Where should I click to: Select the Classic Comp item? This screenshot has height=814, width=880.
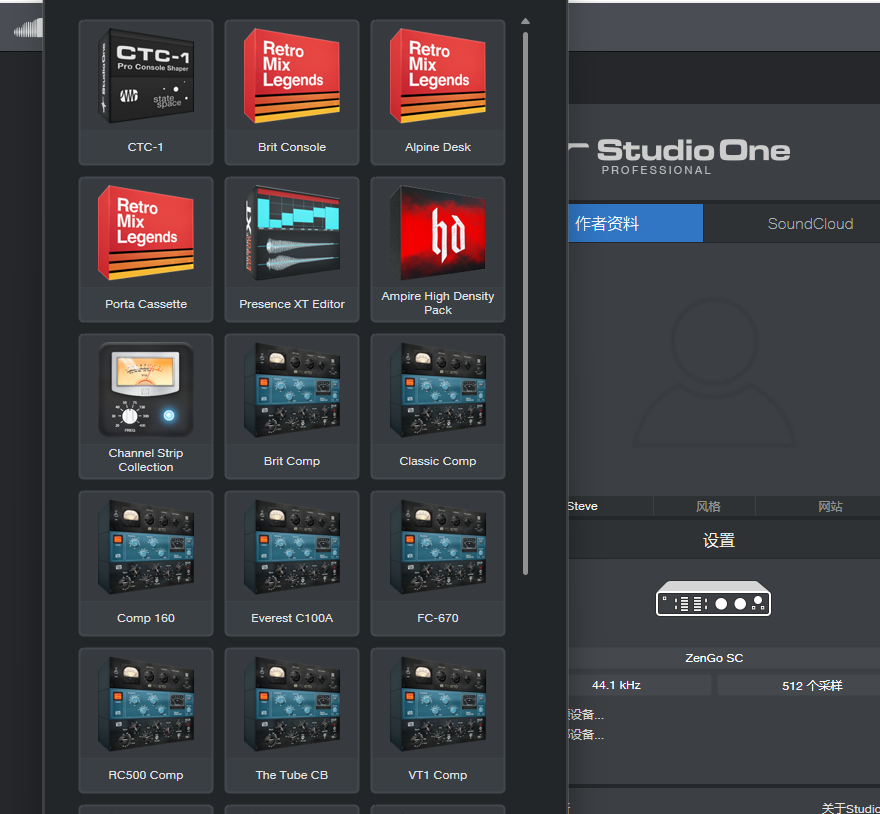[438, 406]
